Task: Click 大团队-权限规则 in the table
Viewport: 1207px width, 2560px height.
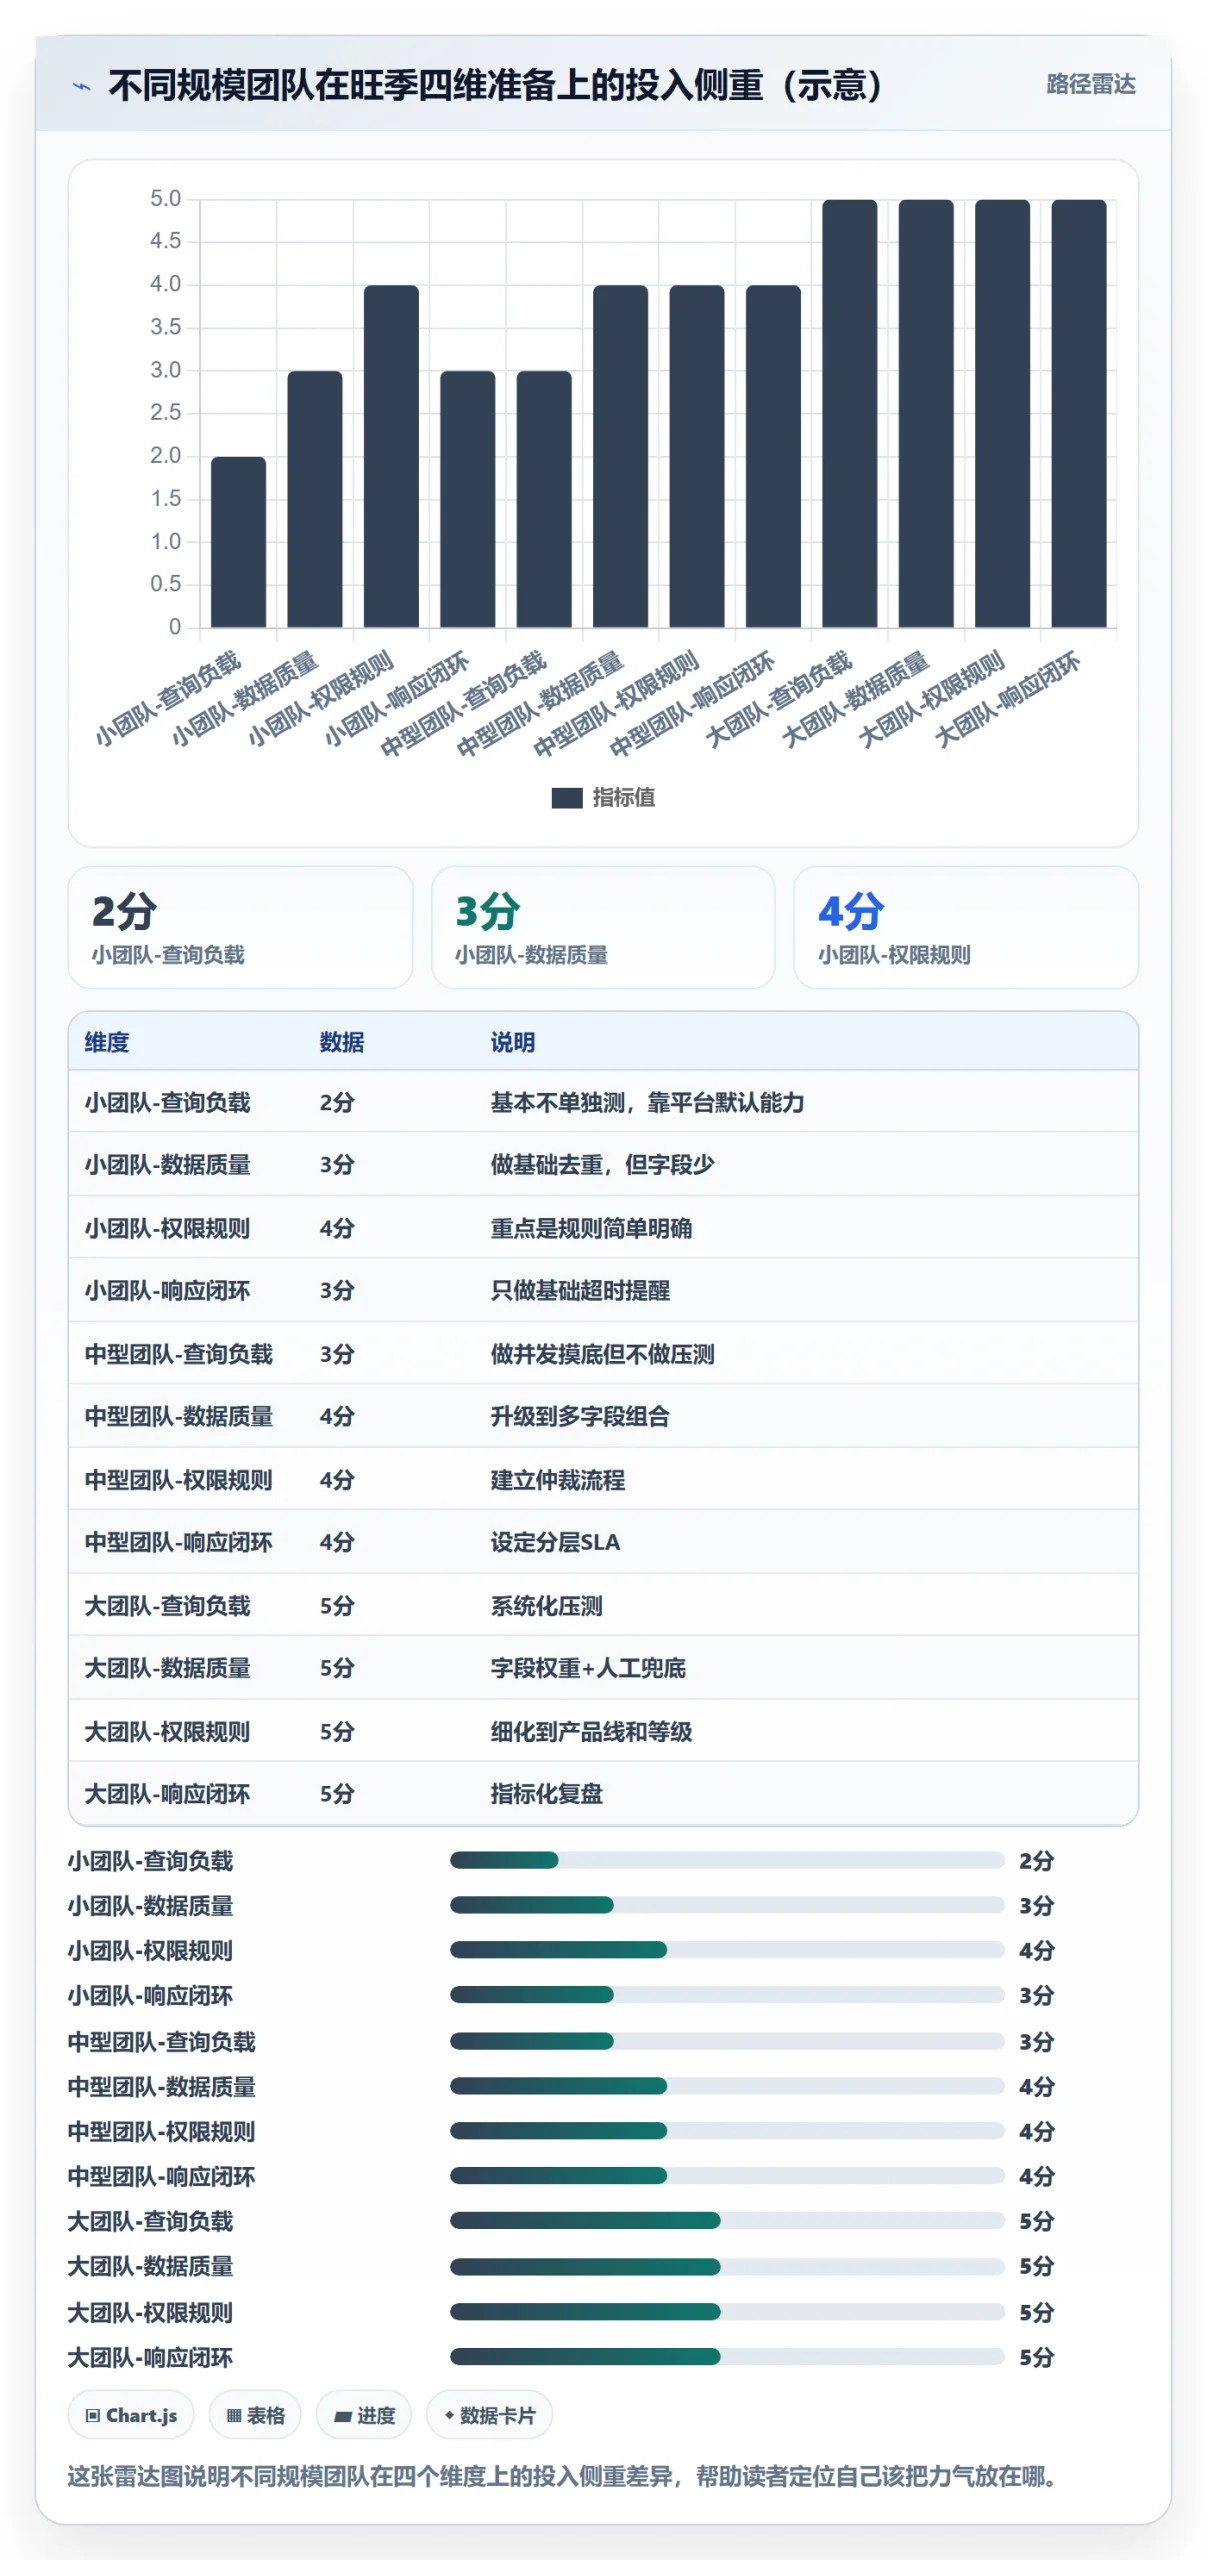Action: pos(167,1732)
